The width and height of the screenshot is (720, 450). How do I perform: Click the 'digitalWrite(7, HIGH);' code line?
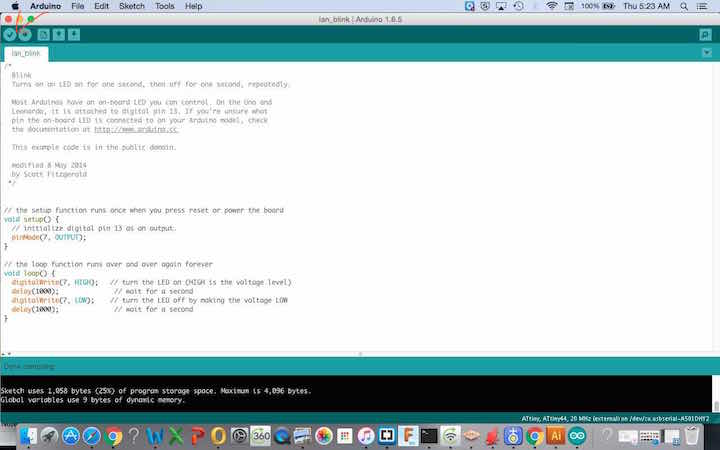pyautogui.click(x=55, y=282)
